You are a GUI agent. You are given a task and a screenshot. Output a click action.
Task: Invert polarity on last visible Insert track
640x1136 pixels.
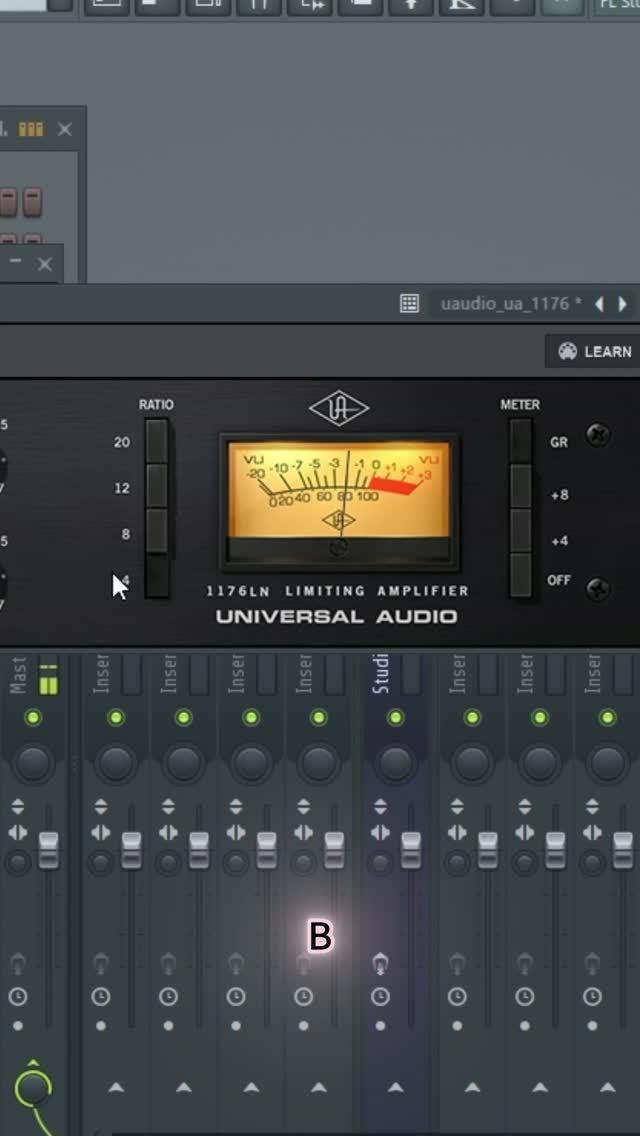592,806
